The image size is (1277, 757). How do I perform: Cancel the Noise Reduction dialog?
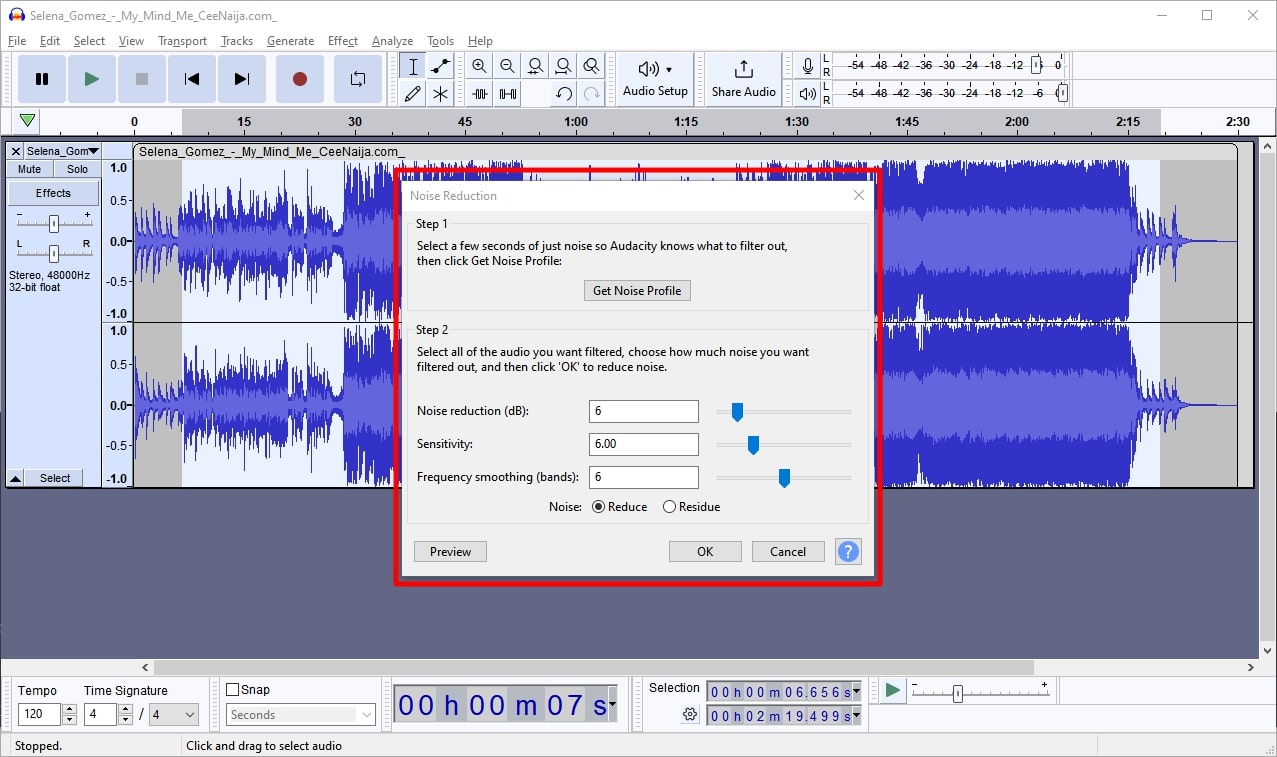(x=788, y=552)
